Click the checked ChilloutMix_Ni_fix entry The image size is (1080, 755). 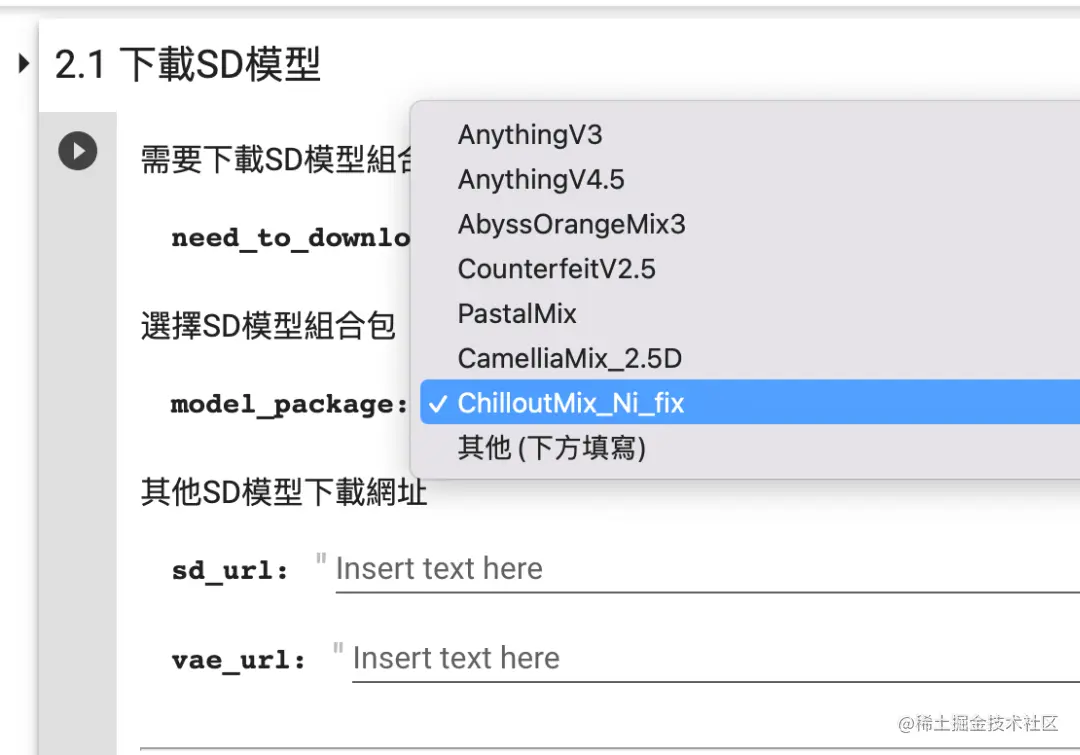pos(750,402)
